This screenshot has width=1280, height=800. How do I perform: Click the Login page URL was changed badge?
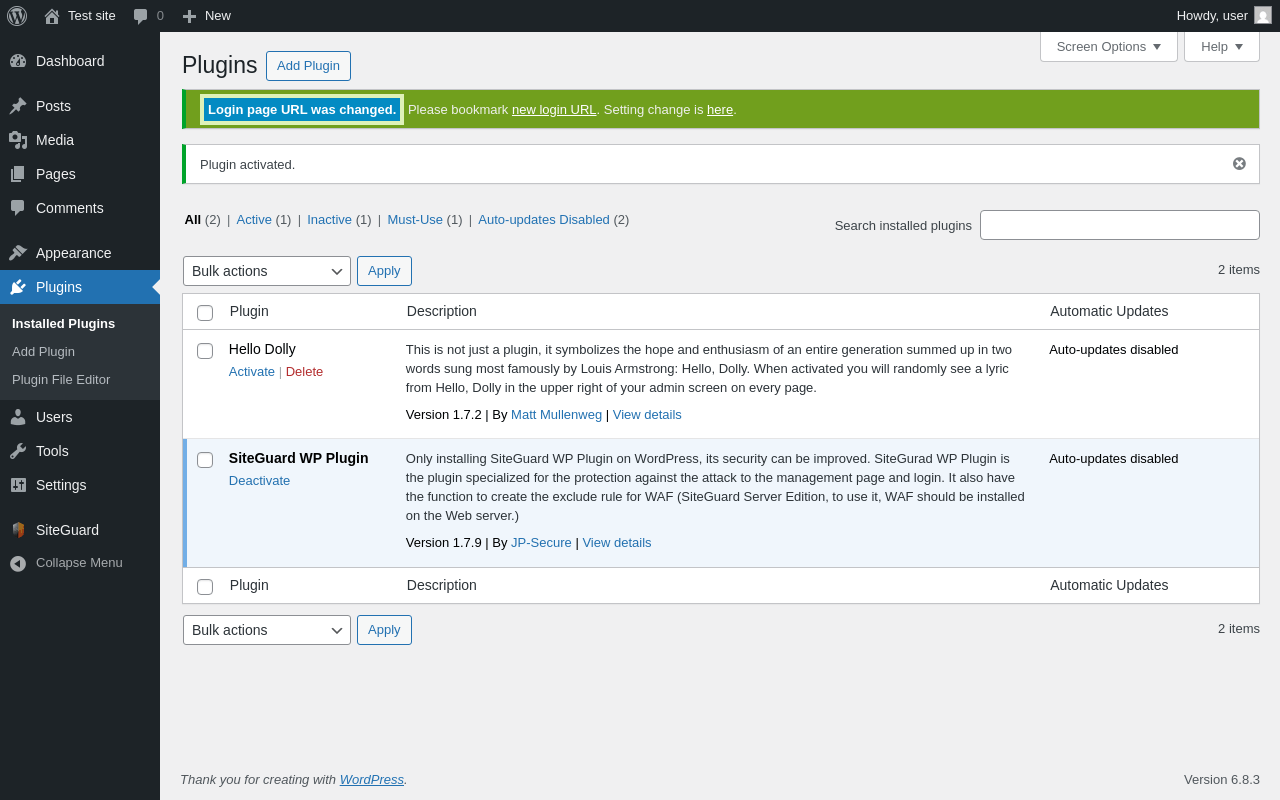(x=302, y=110)
